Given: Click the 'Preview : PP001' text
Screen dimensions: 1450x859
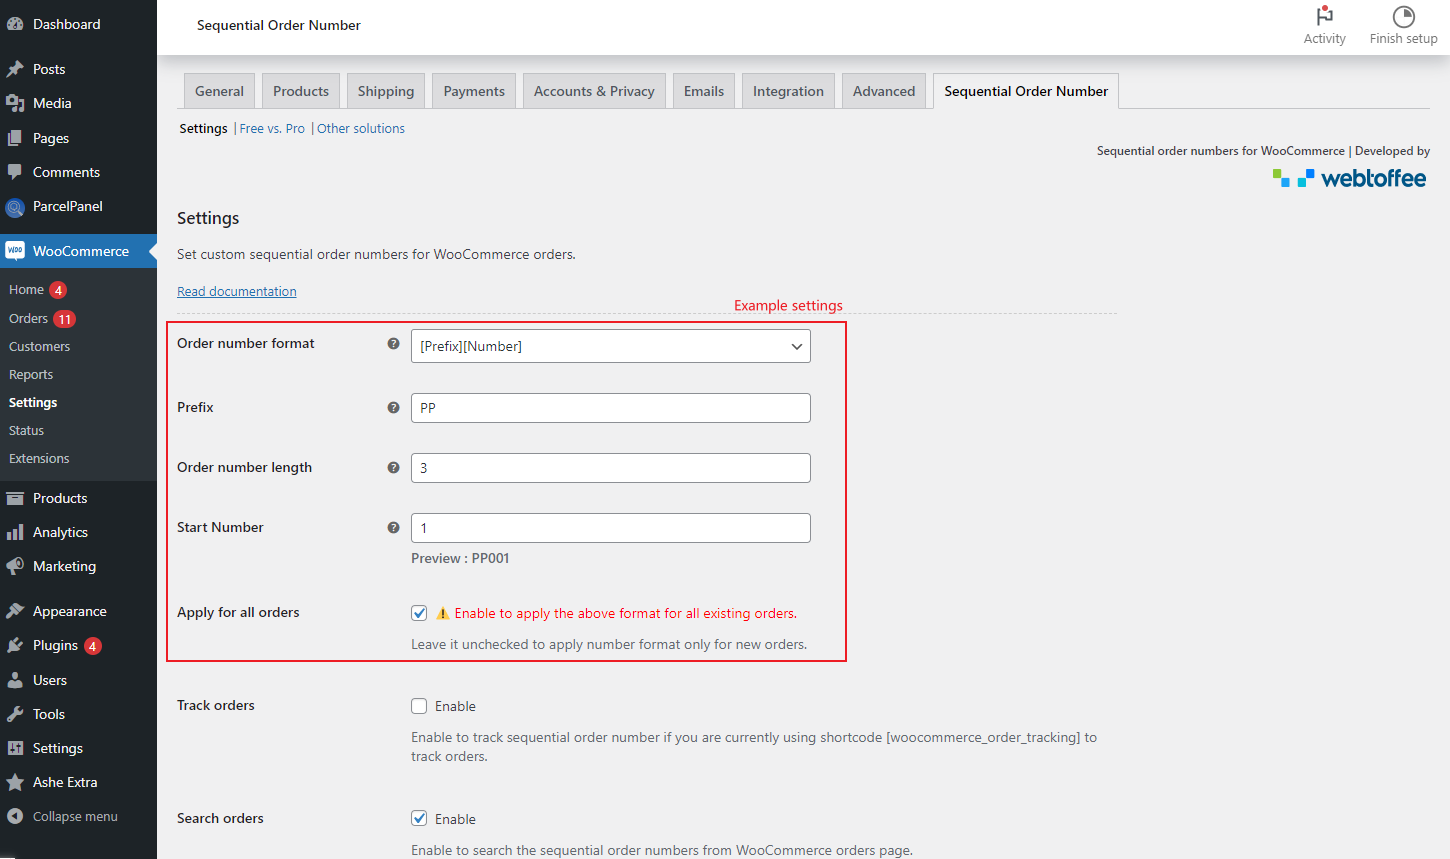Looking at the screenshot, I should (x=460, y=558).
